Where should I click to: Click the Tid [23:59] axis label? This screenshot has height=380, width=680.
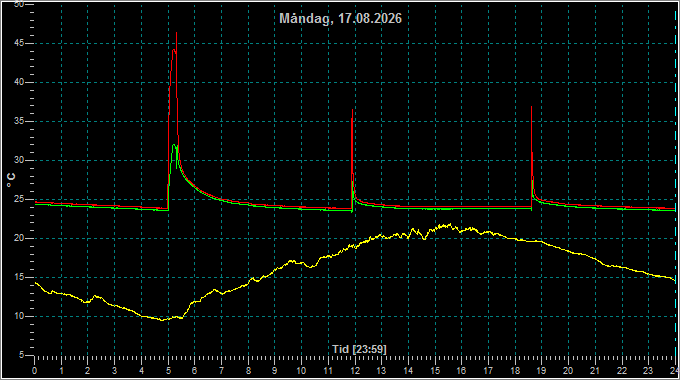(x=359, y=349)
